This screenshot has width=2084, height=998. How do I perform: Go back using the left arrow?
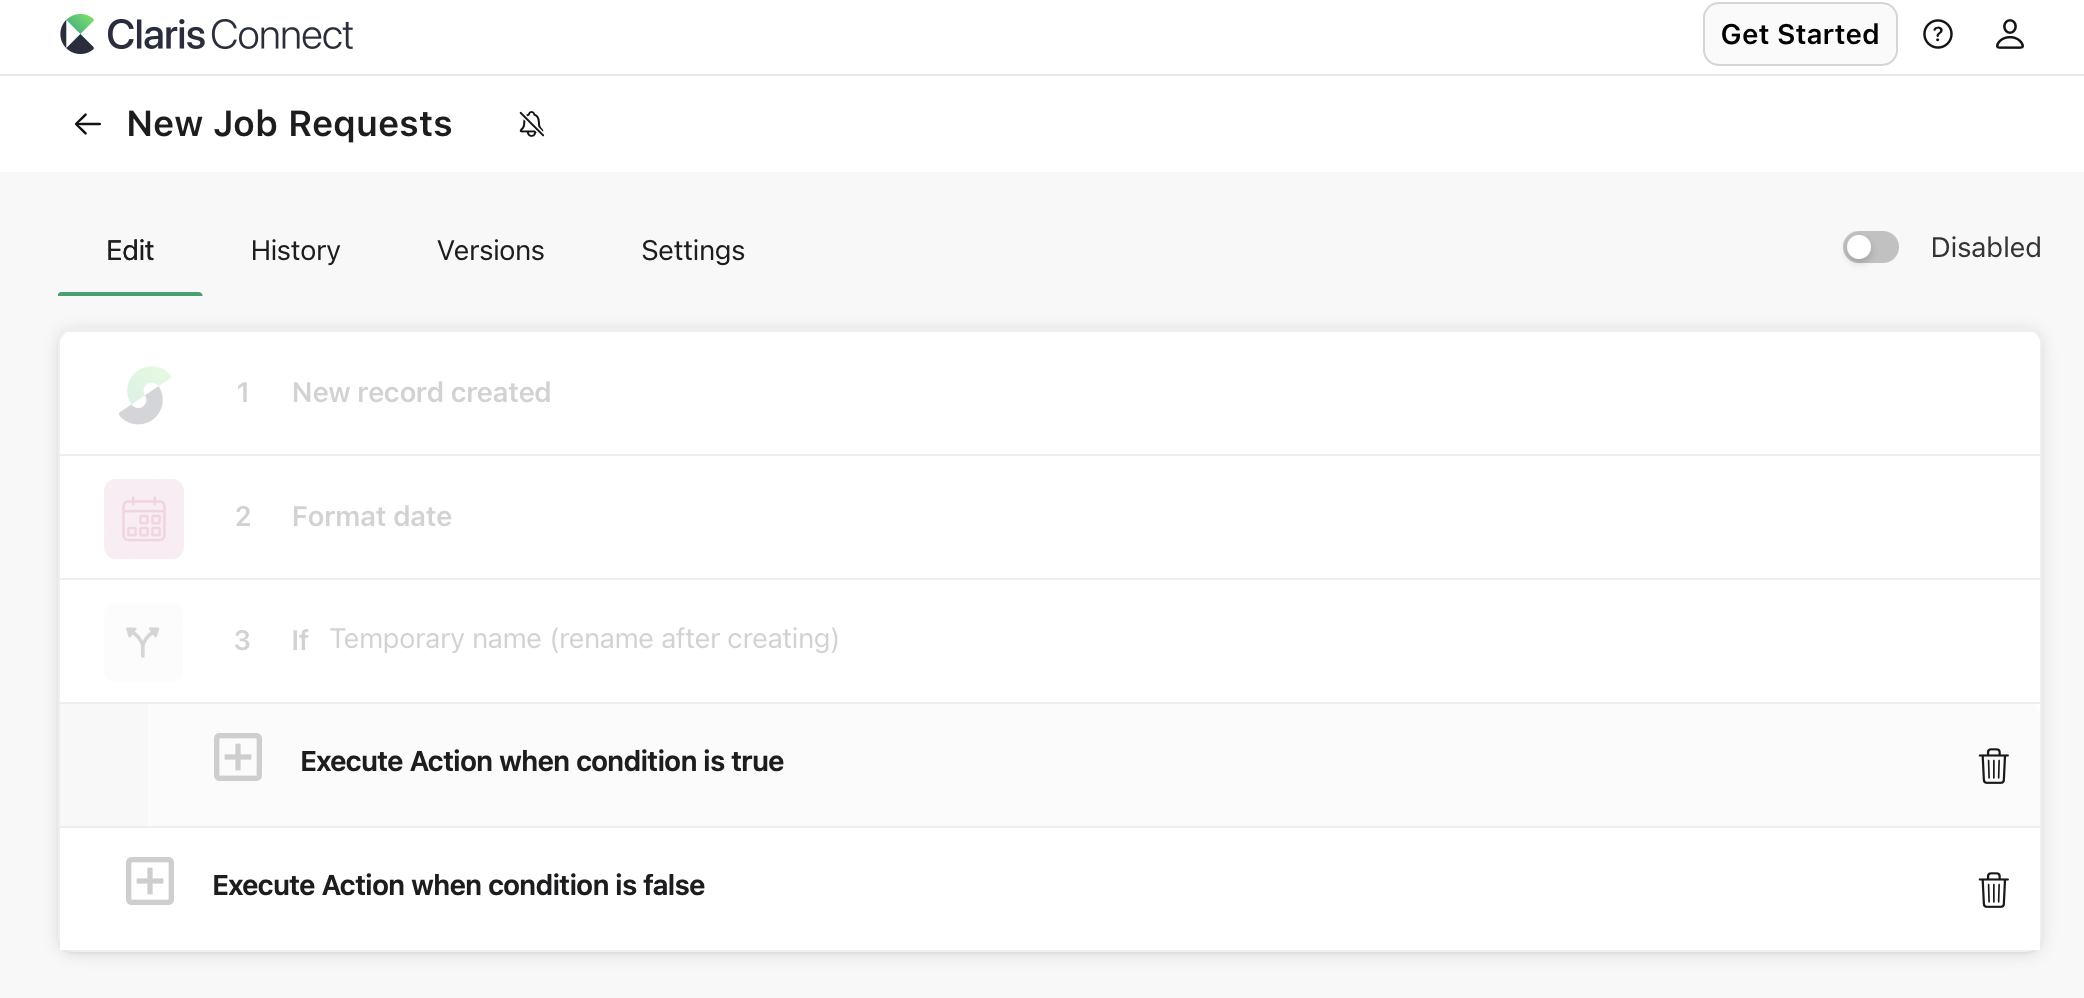coord(88,124)
